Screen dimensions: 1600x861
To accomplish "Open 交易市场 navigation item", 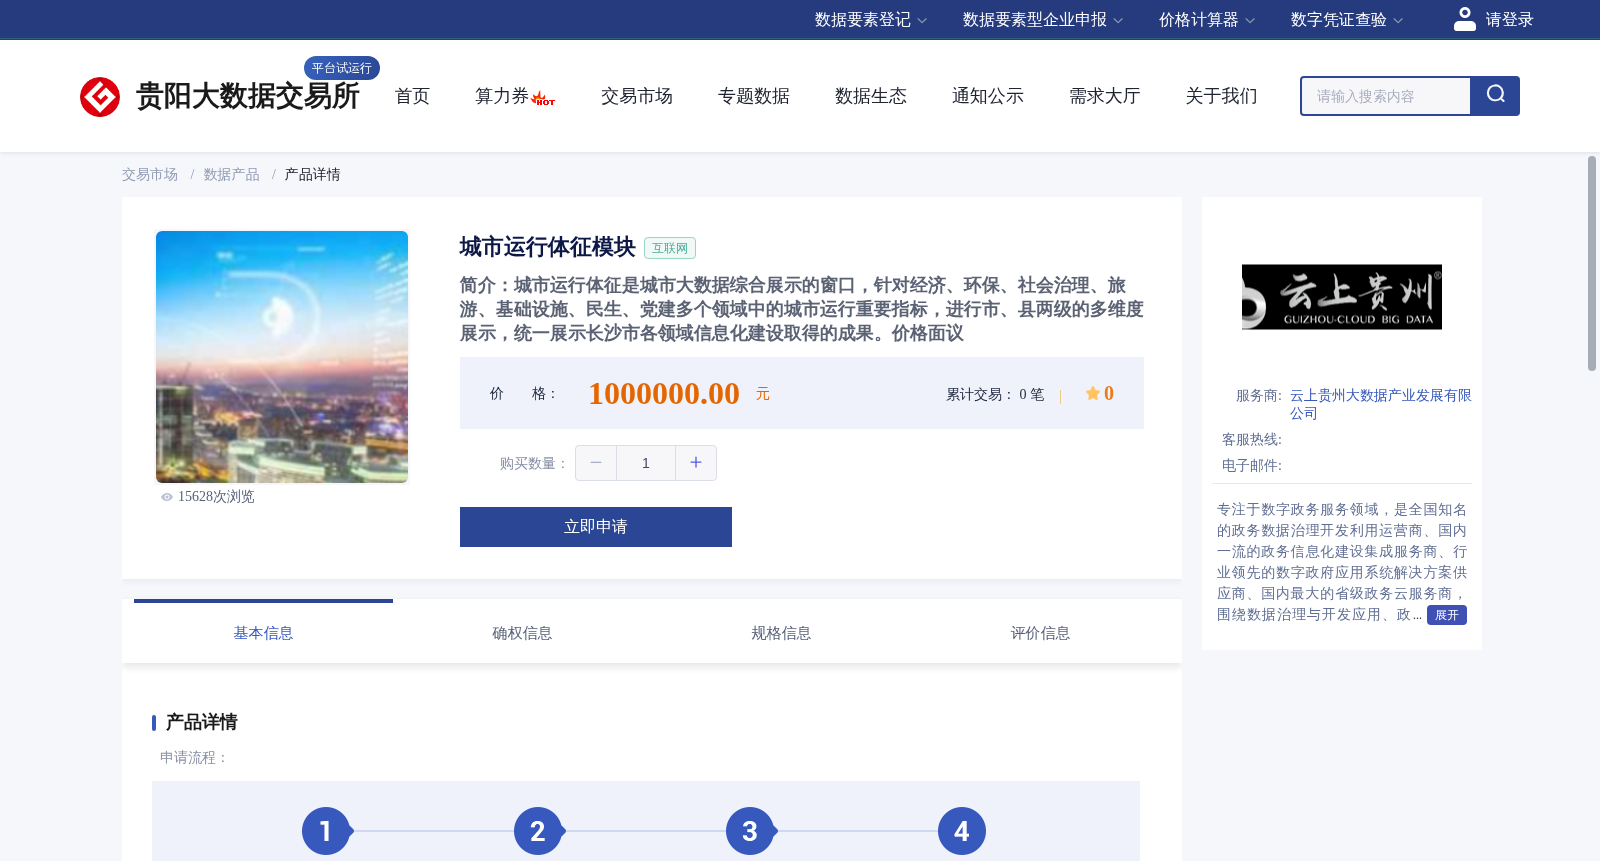I will [637, 96].
